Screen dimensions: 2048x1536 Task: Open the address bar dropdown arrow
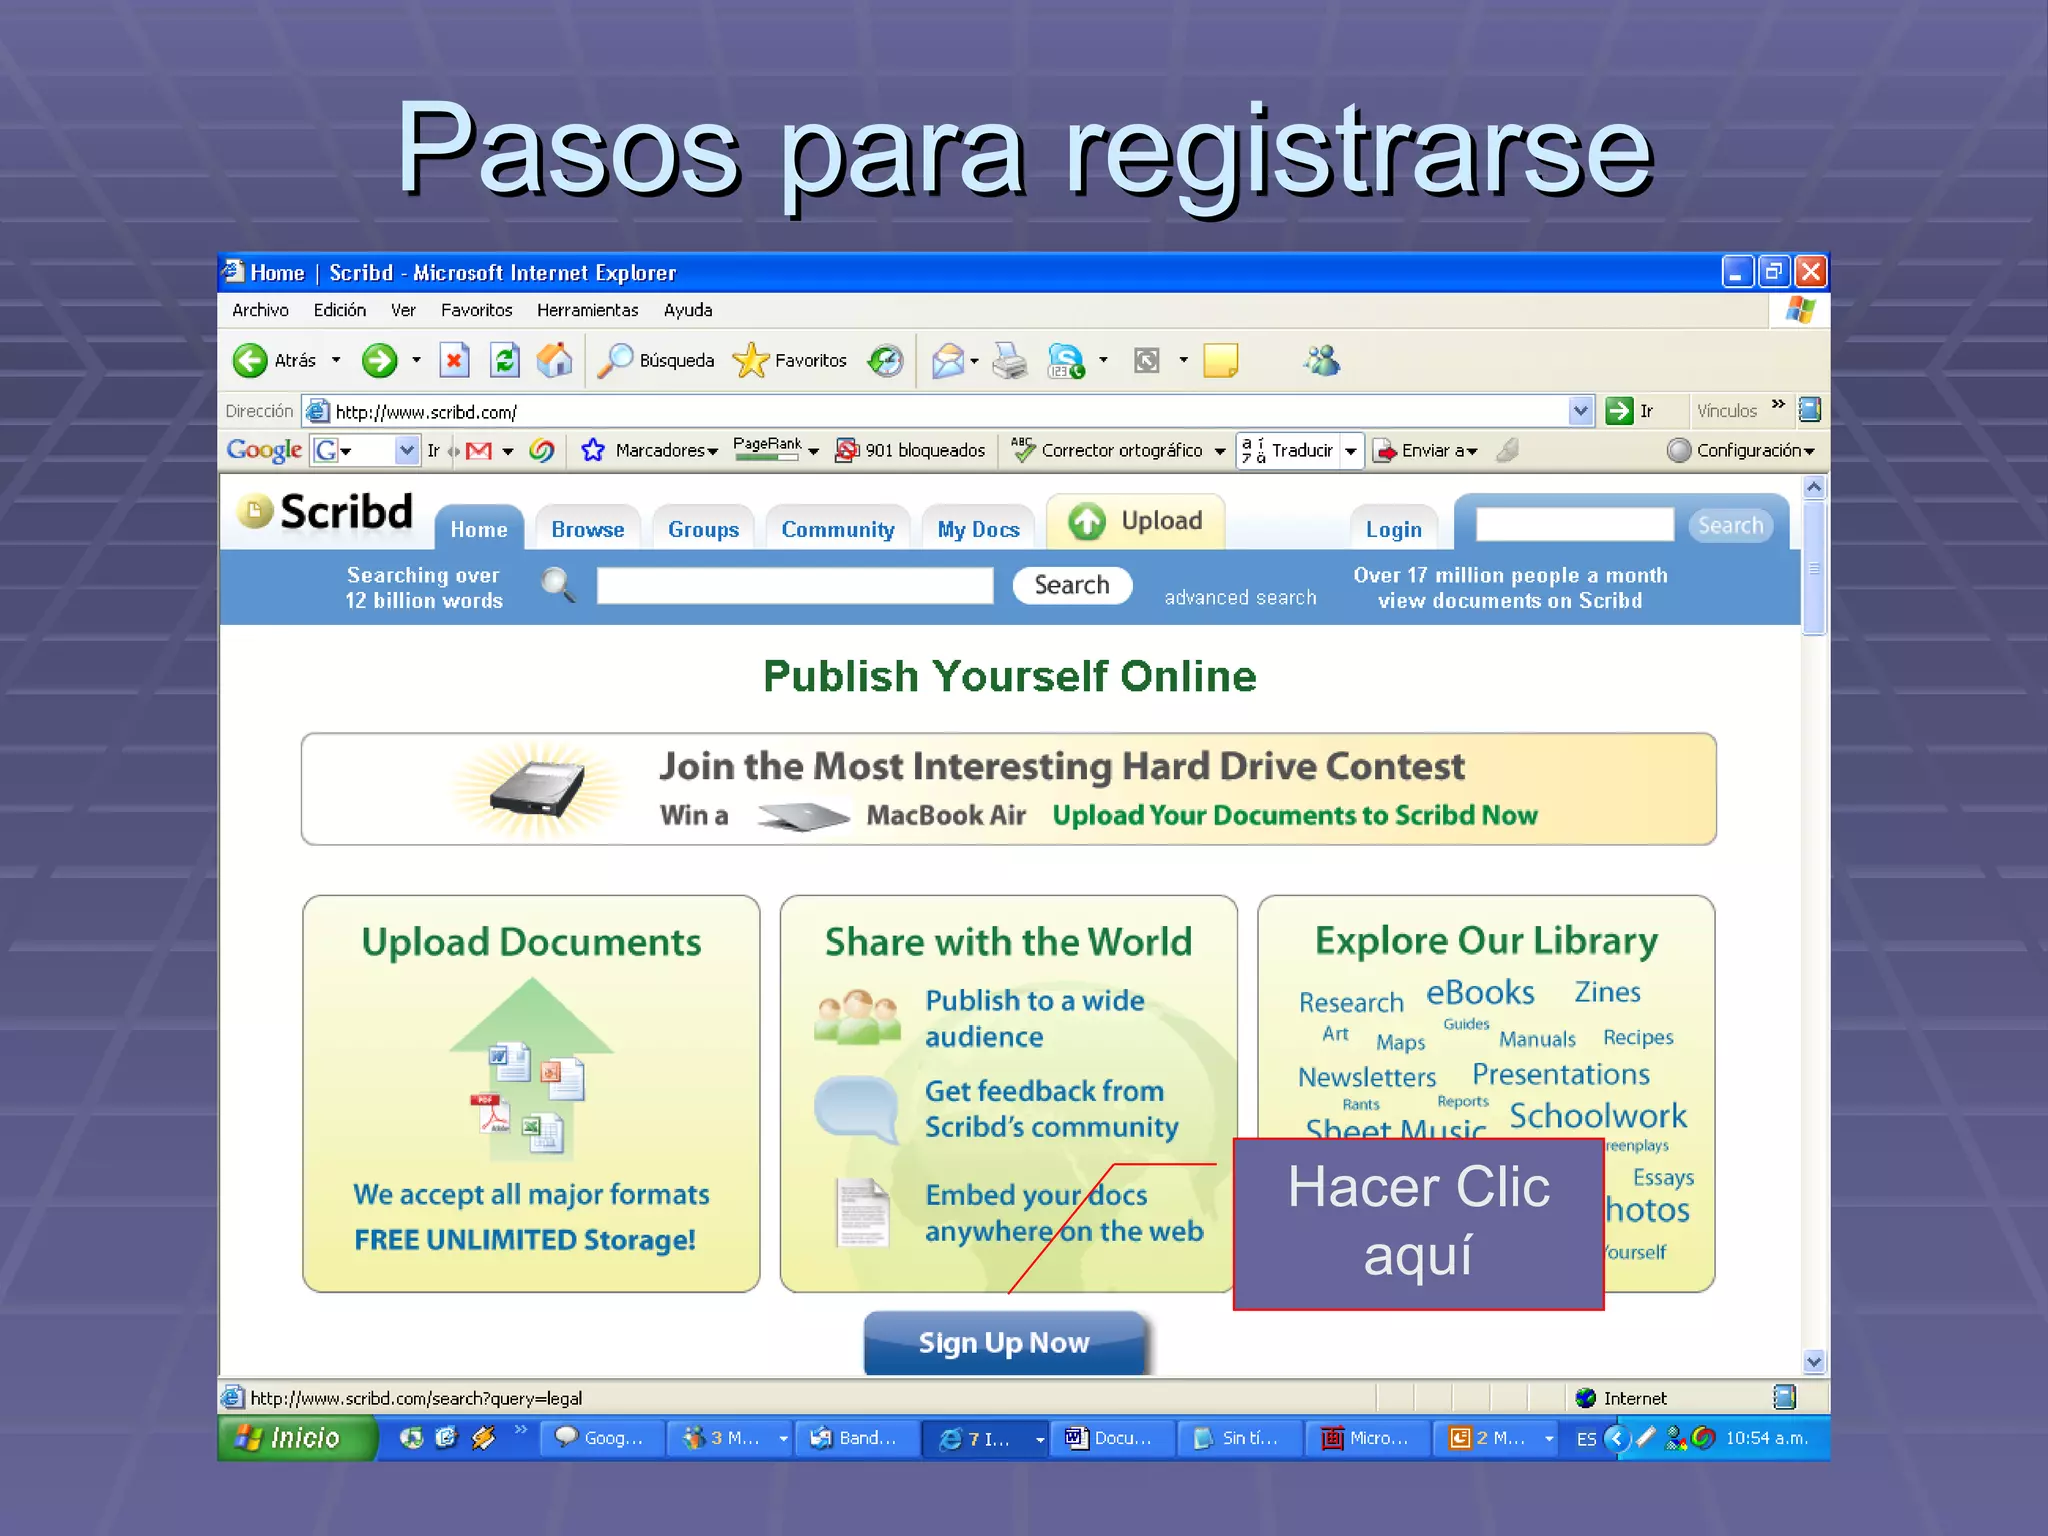coord(1580,411)
